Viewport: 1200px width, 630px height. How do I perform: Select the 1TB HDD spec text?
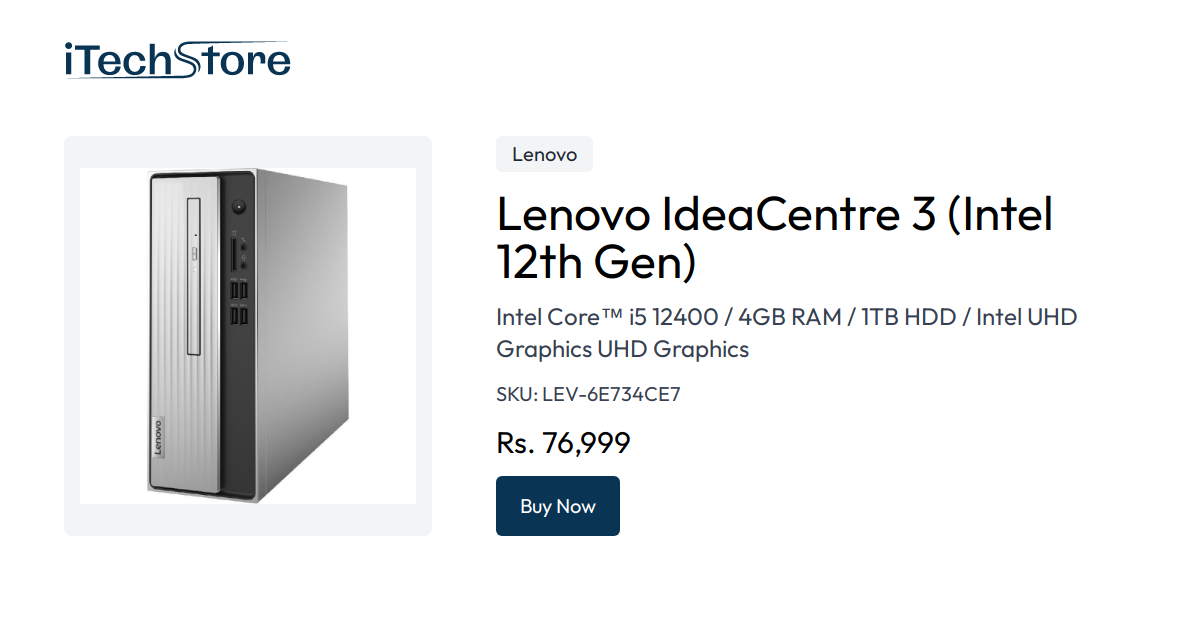point(910,317)
